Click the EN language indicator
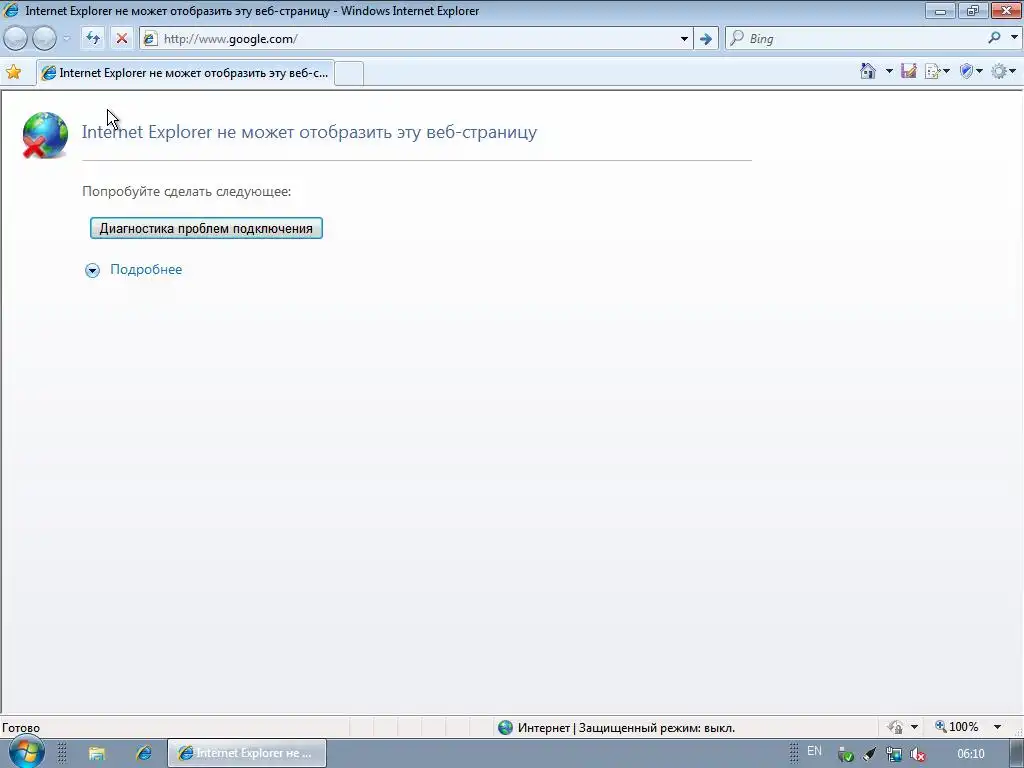The width and height of the screenshot is (1024, 768). click(x=814, y=752)
